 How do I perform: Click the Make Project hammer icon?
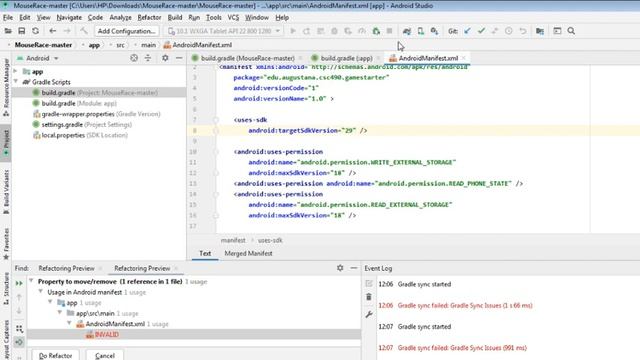pos(84,31)
